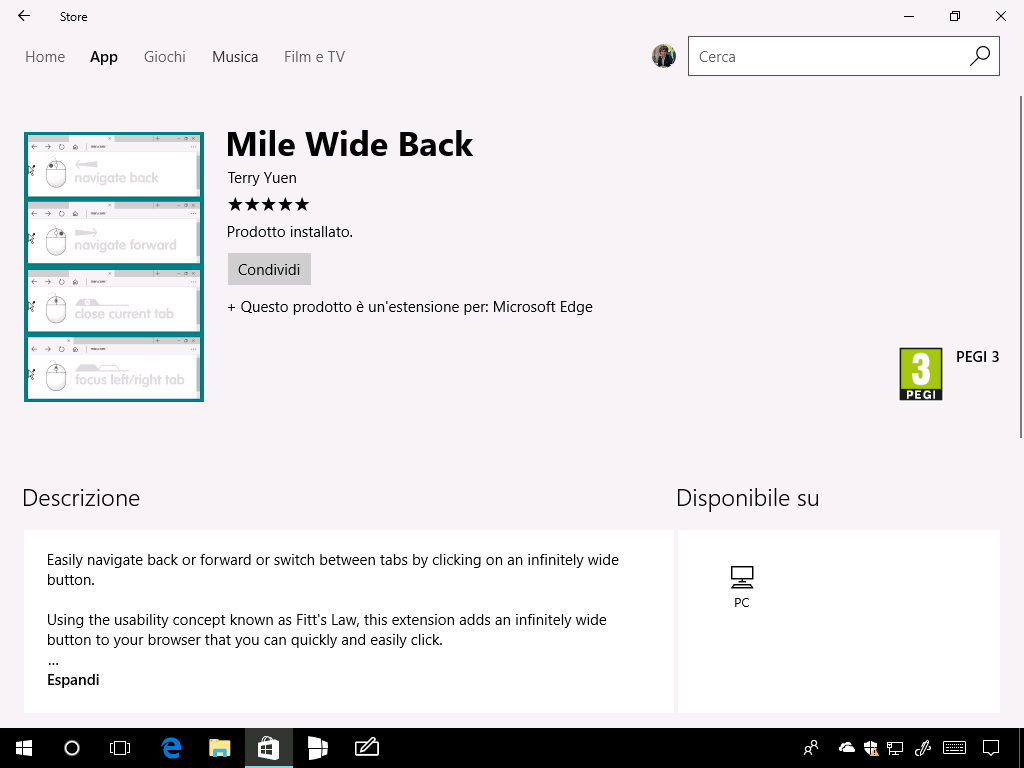Image resolution: width=1024 pixels, height=768 pixels.
Task: Open the Windows Start menu
Action: click(24, 748)
